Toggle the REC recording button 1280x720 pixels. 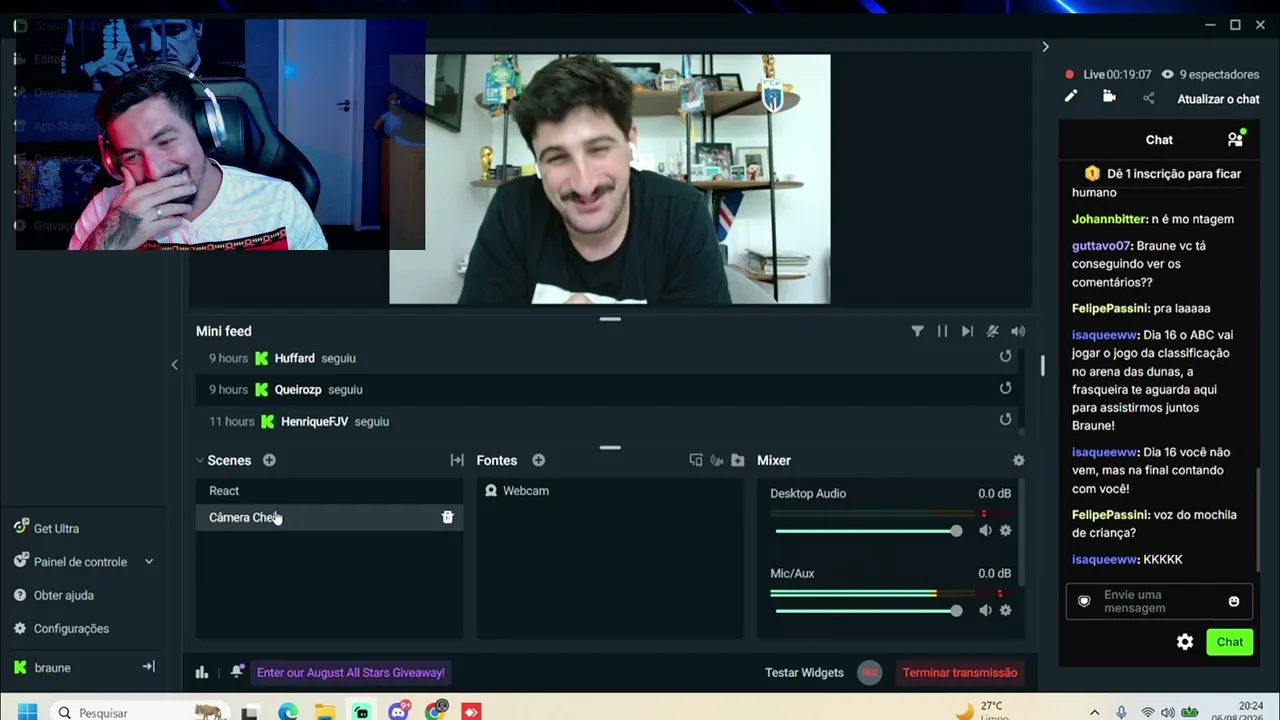[870, 672]
